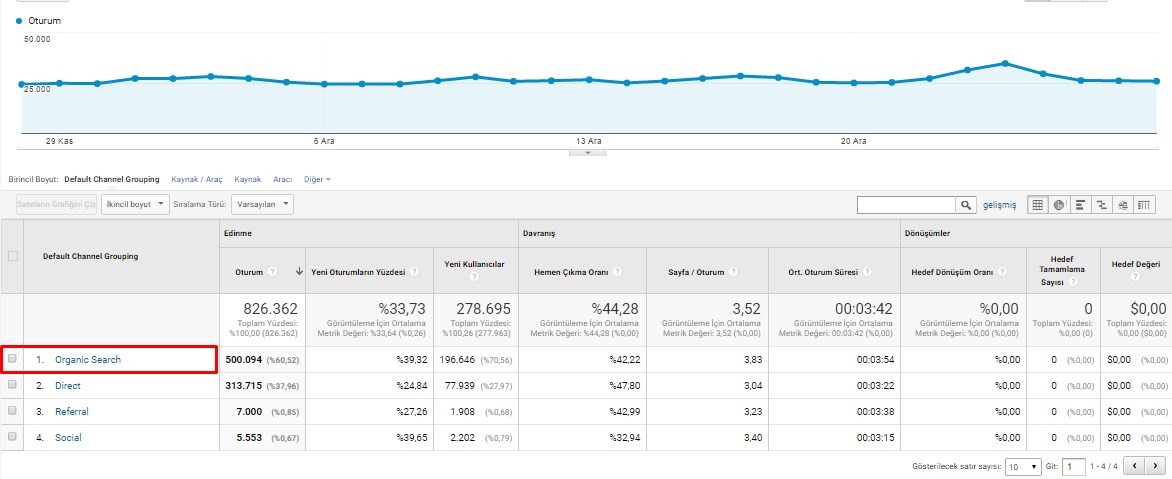1172x479 pixels.
Task: Sort by Oturum column header
Action: (248, 272)
